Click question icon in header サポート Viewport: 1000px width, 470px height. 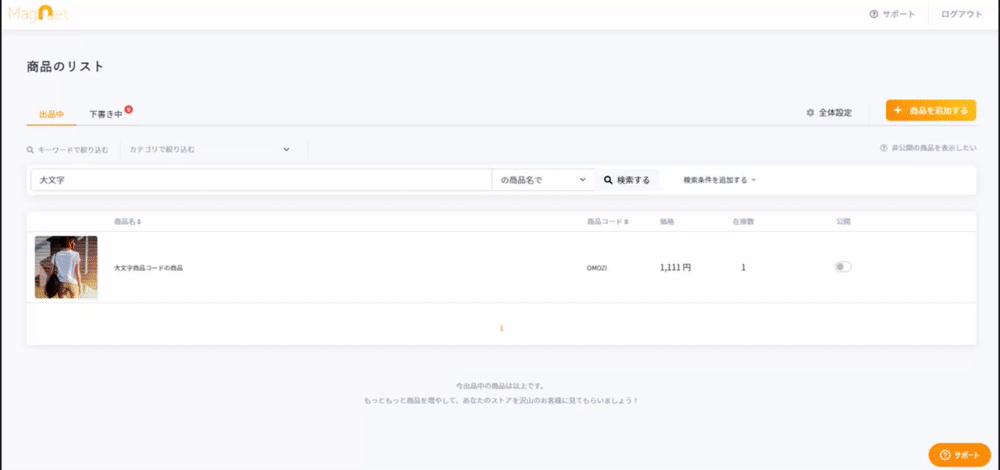874,14
